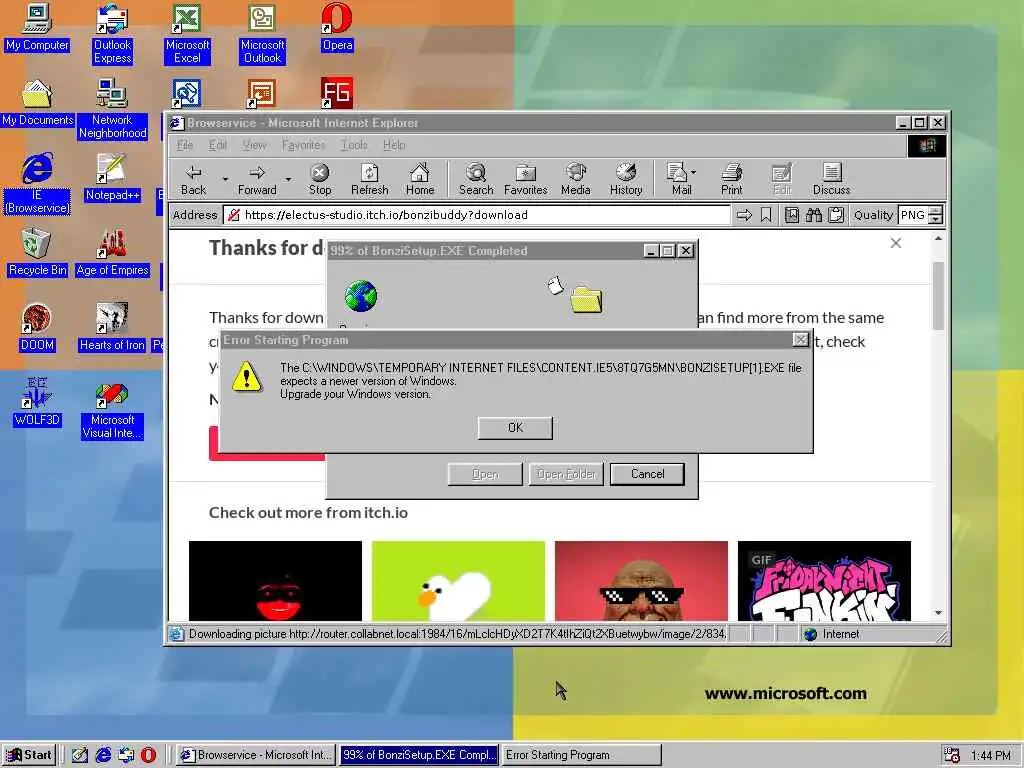Open the View menu in Internet Explorer
Screen dimensions: 1024x768
254,145
